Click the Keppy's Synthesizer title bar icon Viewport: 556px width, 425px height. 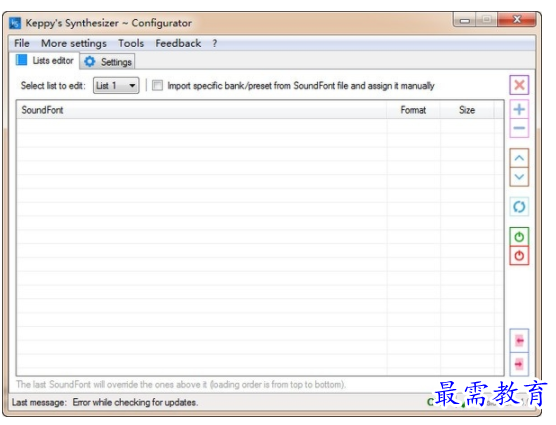(15, 23)
